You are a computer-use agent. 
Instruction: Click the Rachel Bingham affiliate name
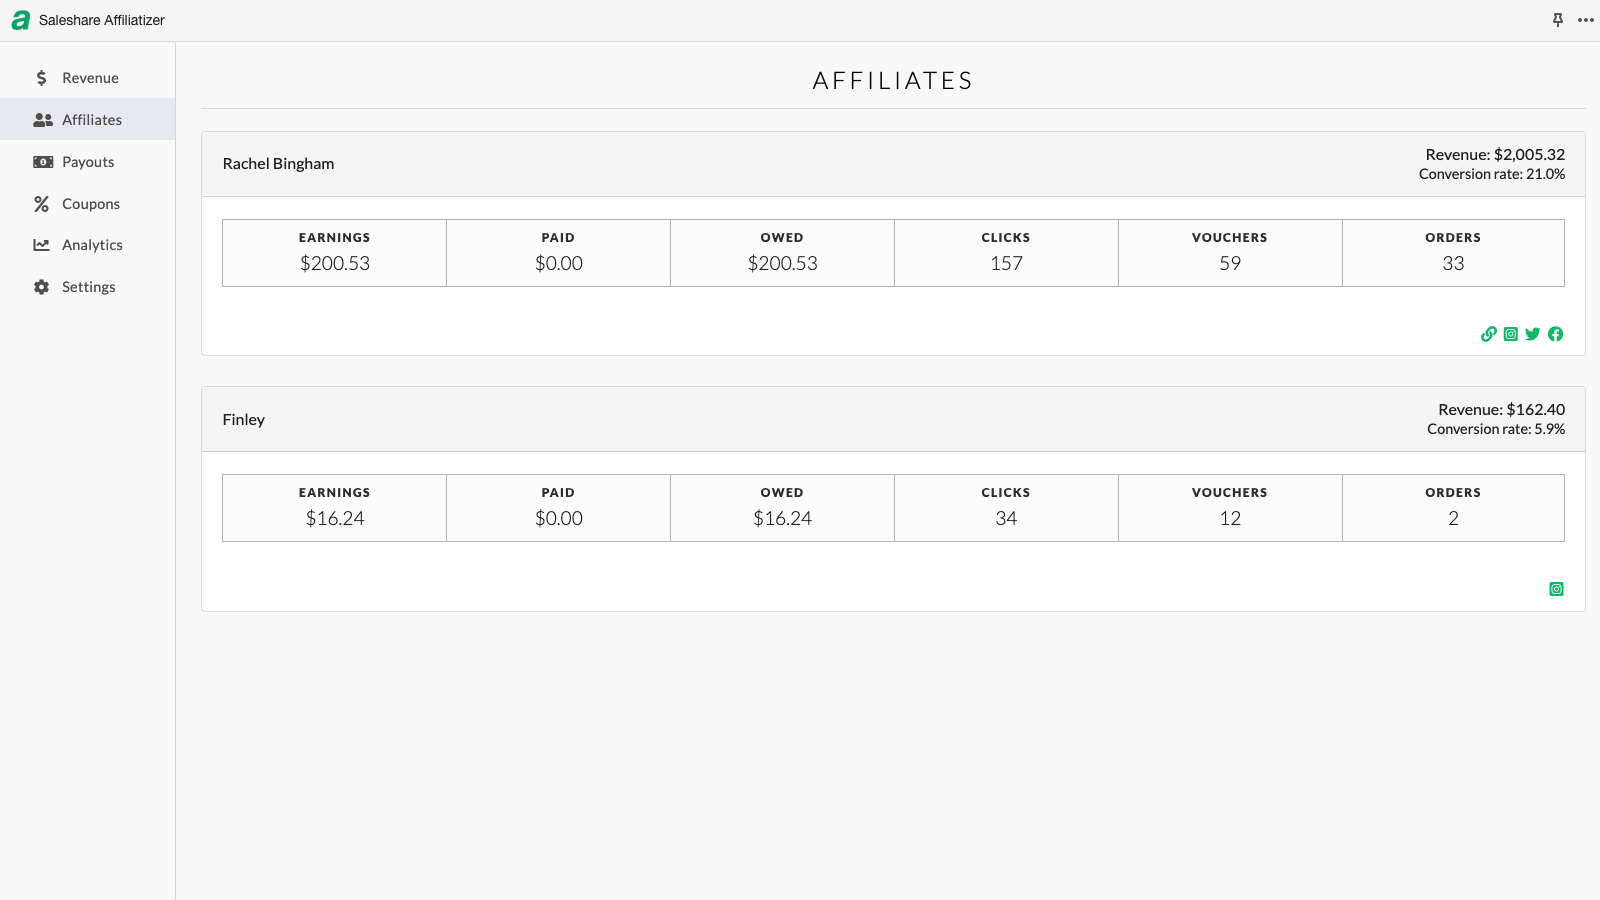tap(278, 164)
